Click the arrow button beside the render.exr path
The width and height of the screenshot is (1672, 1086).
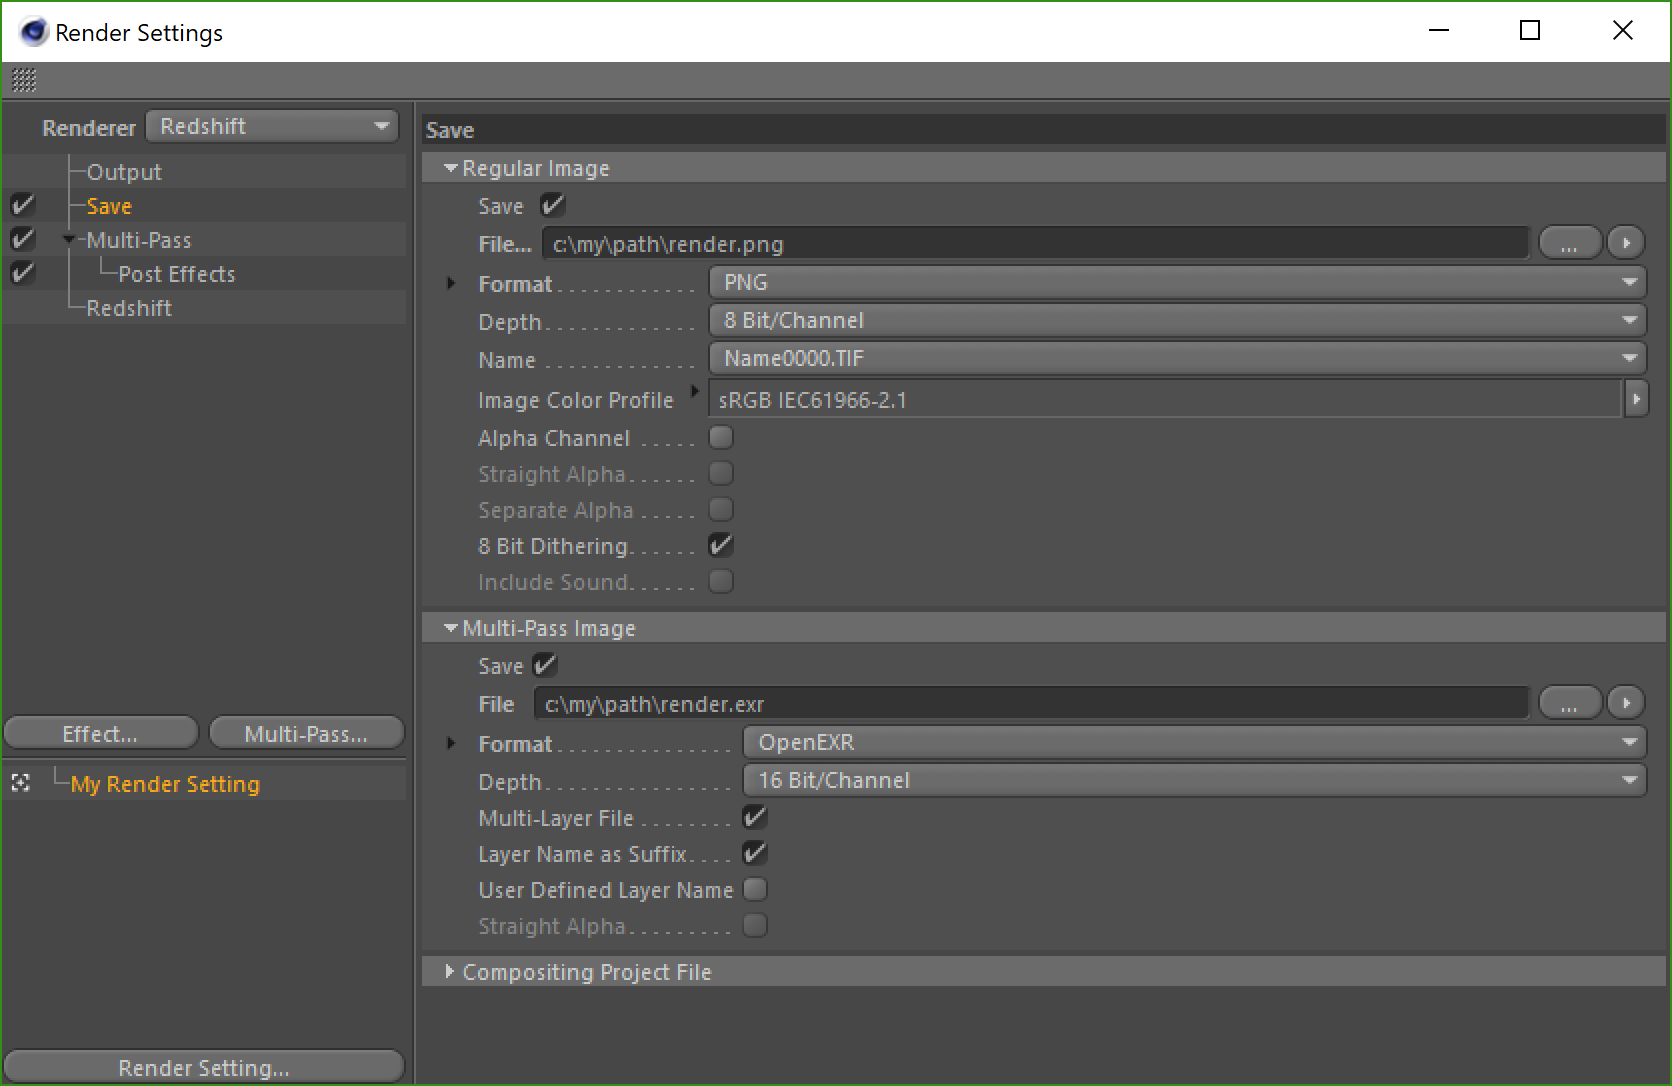[1626, 704]
